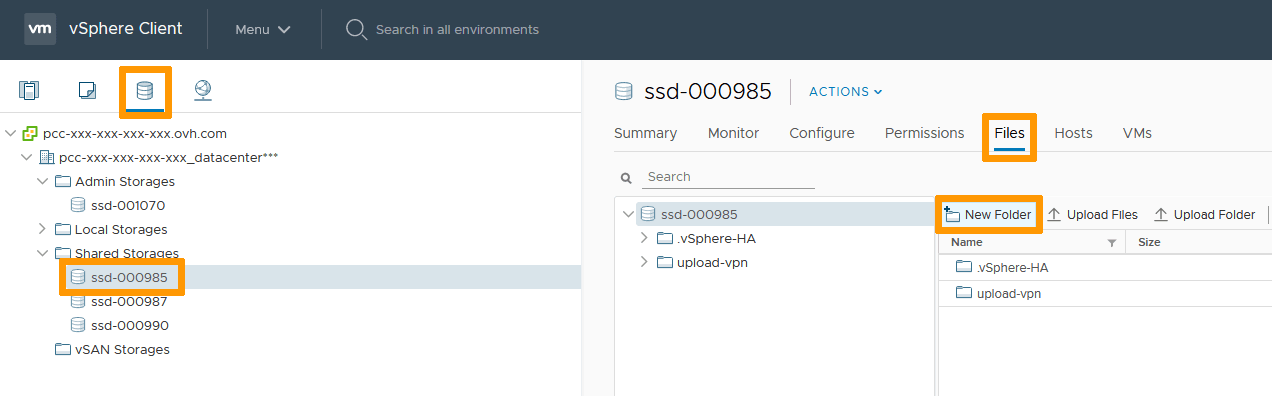Click the datastore icon beside ssd-000985 title
The width and height of the screenshot is (1272, 396).
[x=624, y=91]
